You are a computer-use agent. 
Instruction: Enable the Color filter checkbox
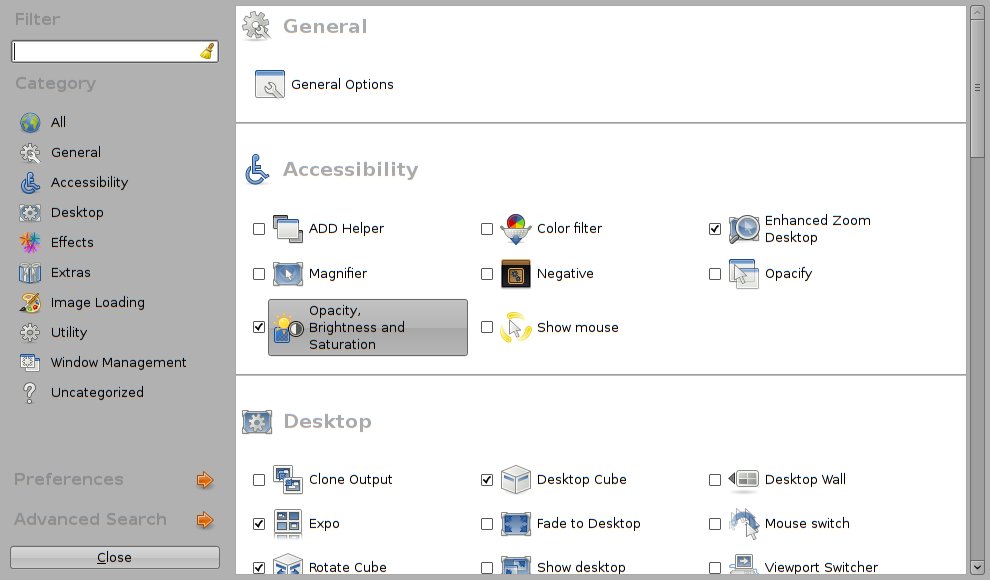tap(487, 228)
